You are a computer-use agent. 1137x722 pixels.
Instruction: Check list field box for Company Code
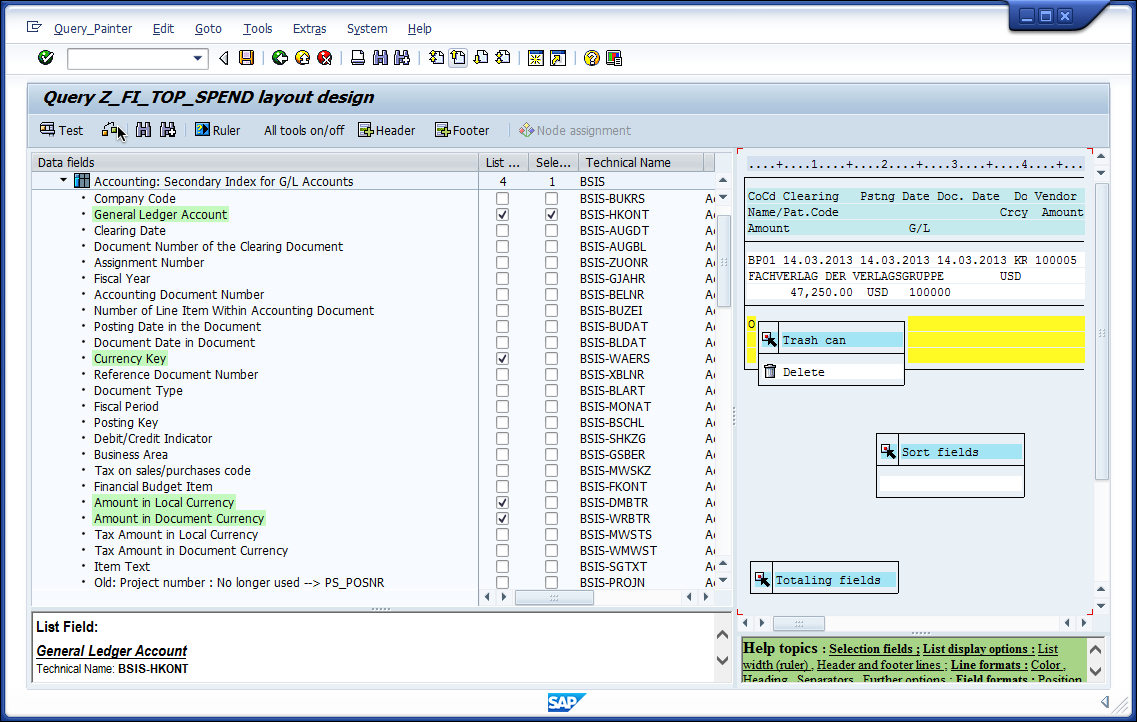click(502, 198)
